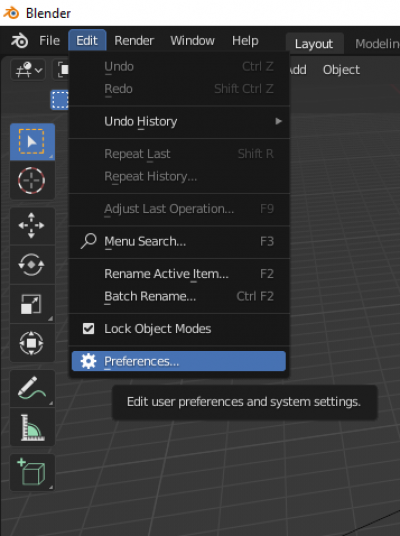Click Adjust Last Operation... entry
Viewport: 400px width, 536px height.
pos(179,209)
